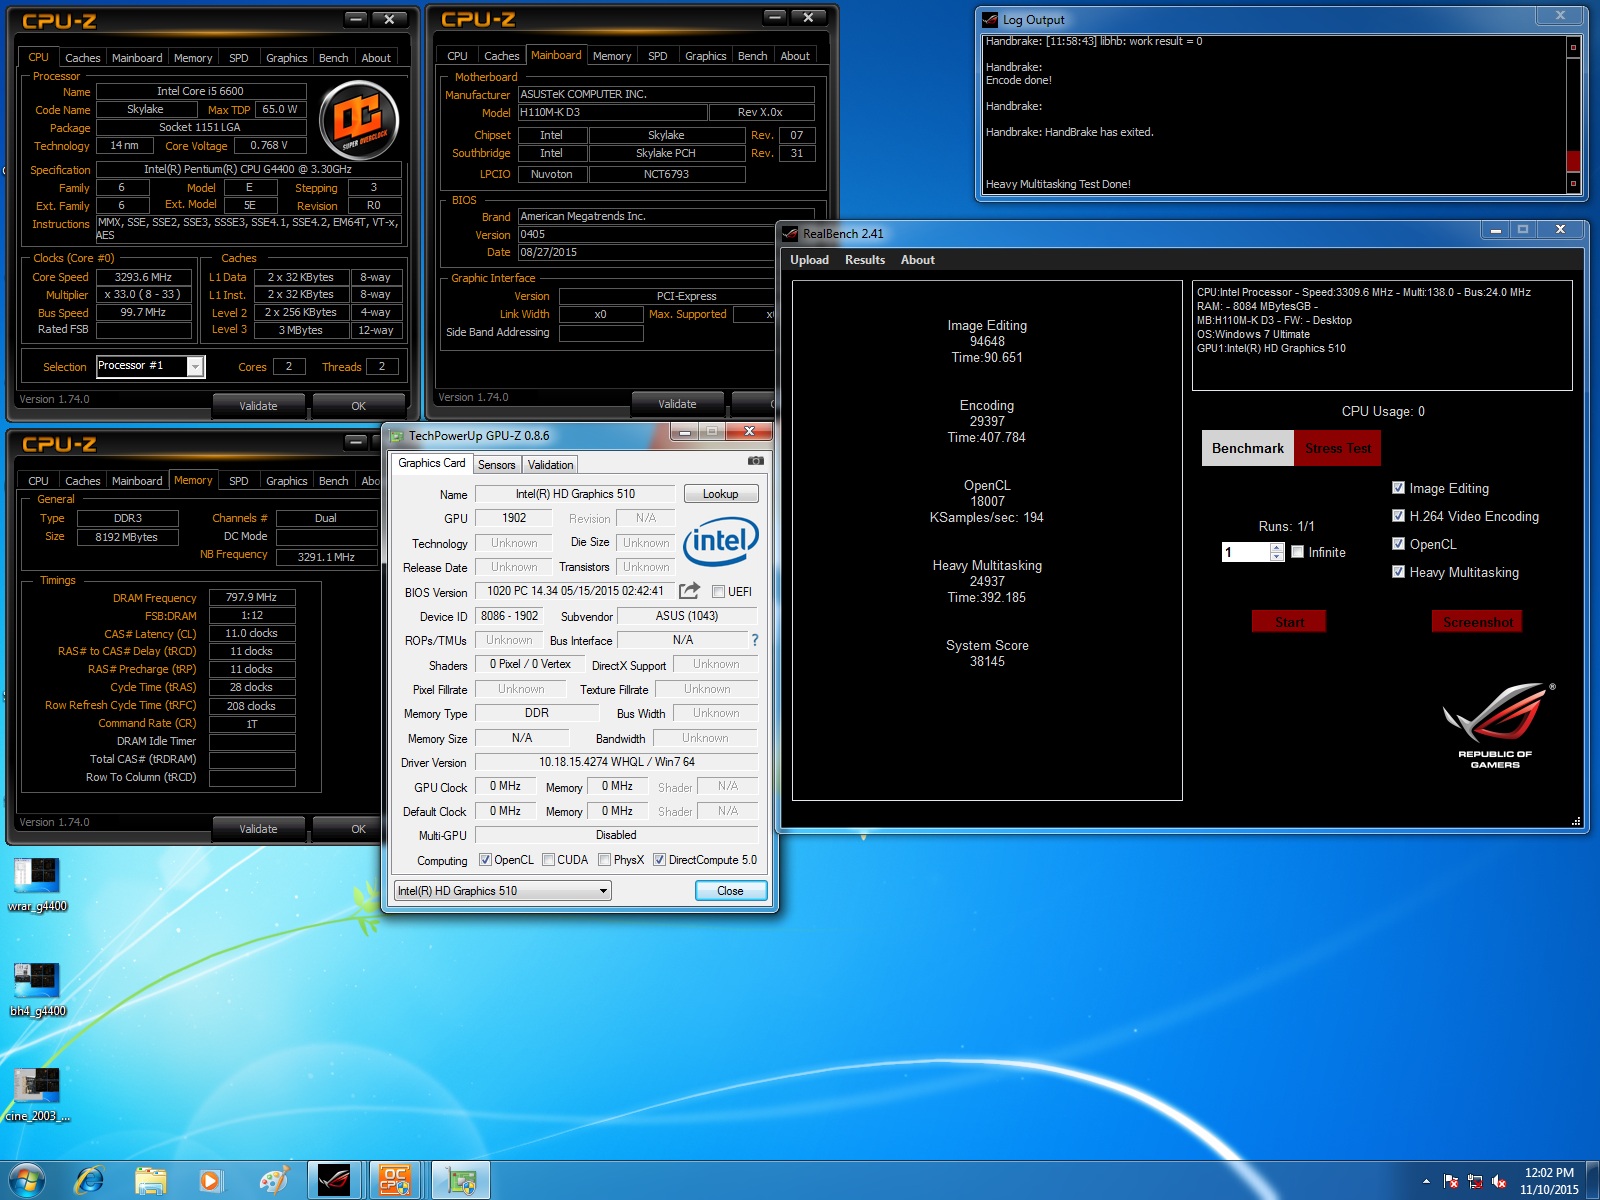This screenshot has width=1600, height=1200.
Task: Increase Runs count with up arrow
Action: 1277,547
